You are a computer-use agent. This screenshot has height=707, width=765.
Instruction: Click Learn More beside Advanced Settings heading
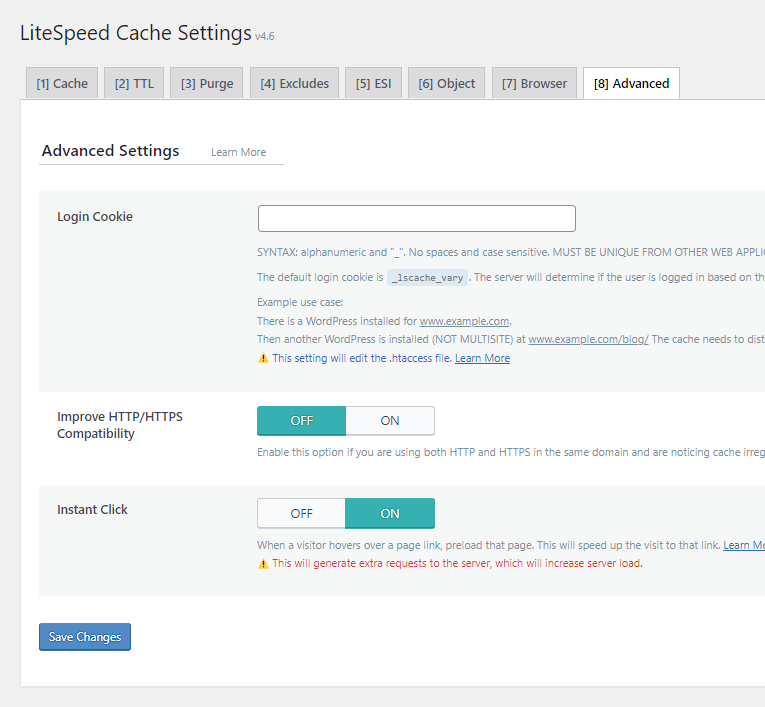point(239,152)
